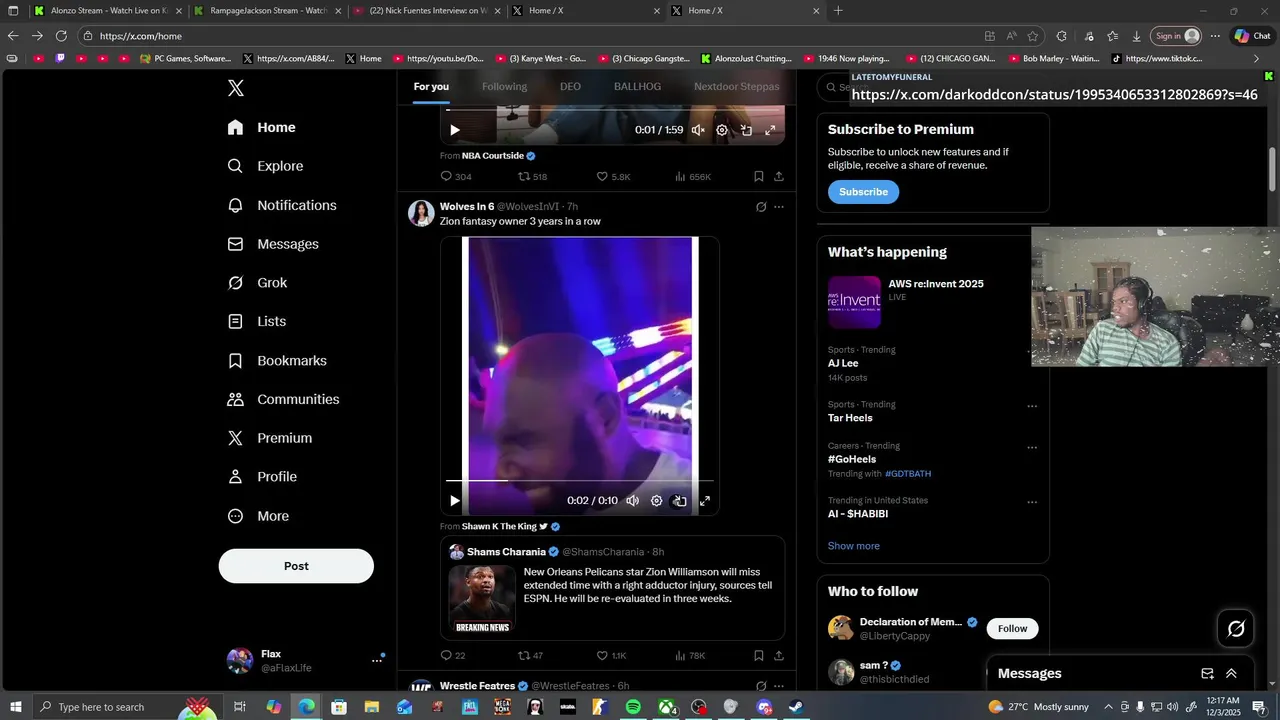1280x720 pixels.
Task: Click the X logo above the Home link
Action: pyautogui.click(x=236, y=88)
